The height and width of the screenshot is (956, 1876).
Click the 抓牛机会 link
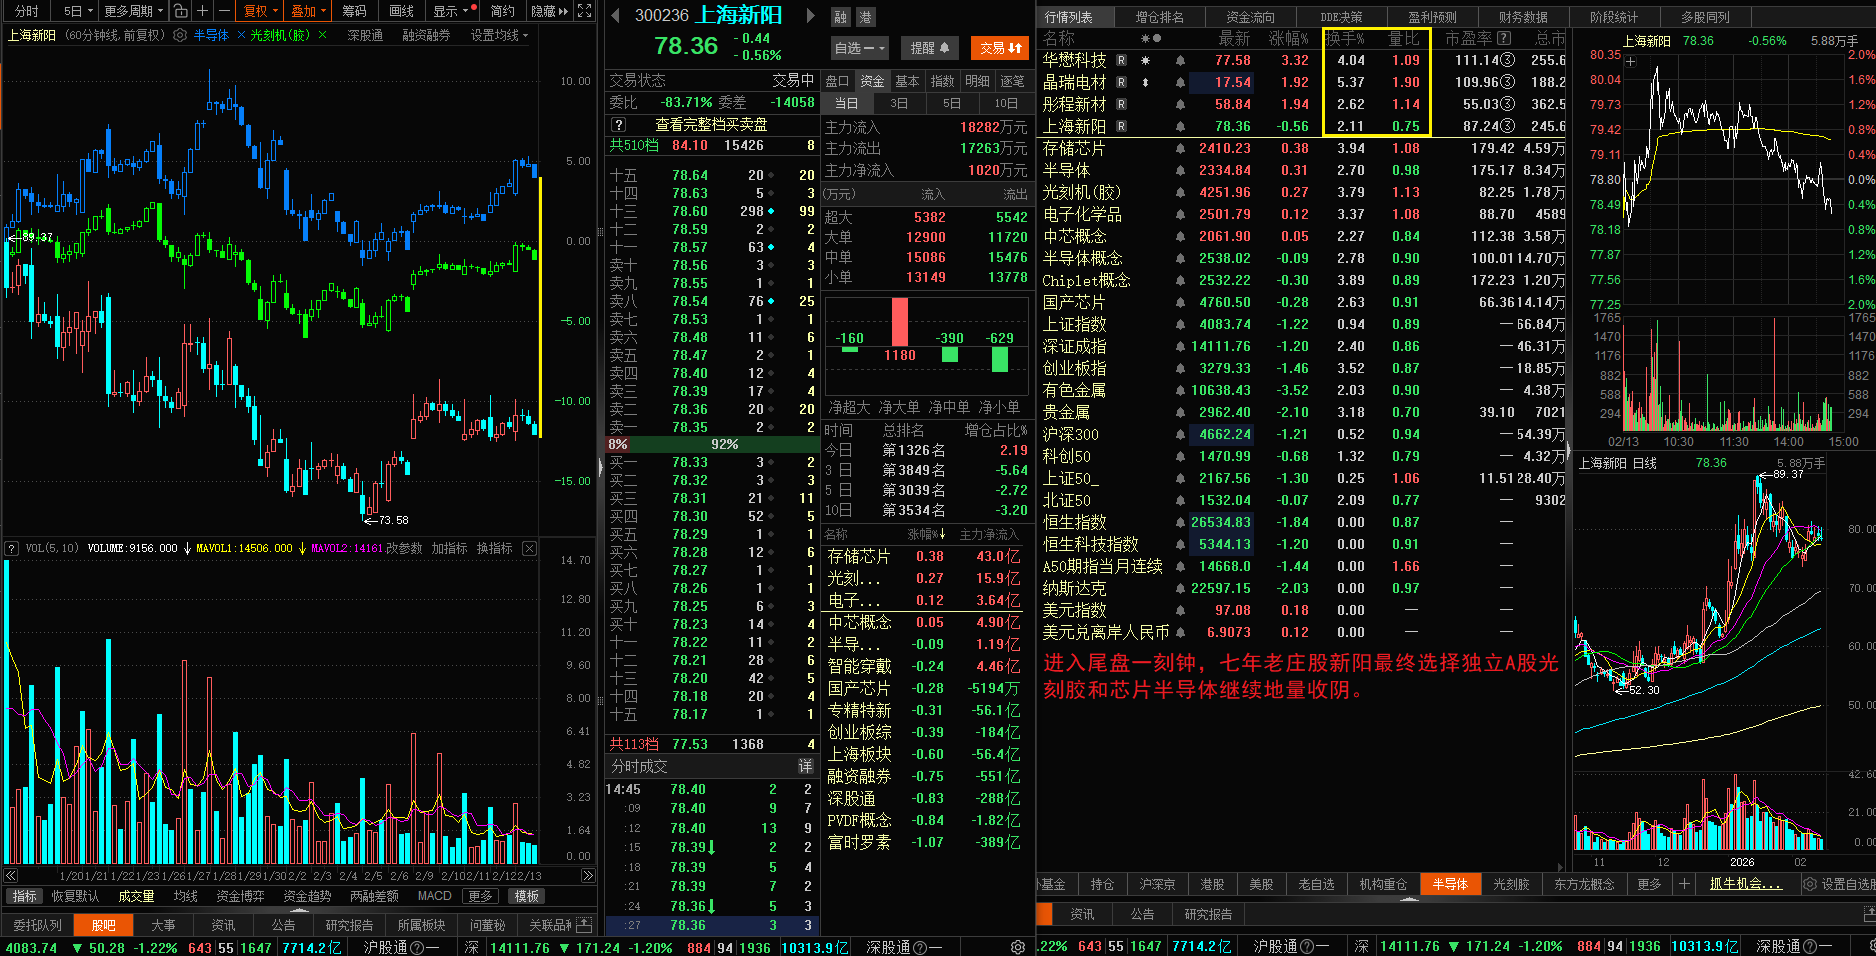(x=1745, y=884)
